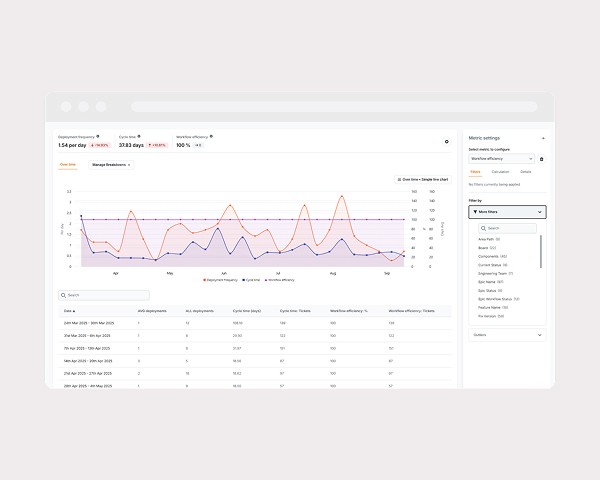Choose the Epic Status filter
The width and height of the screenshot is (600, 480).
coord(490,291)
